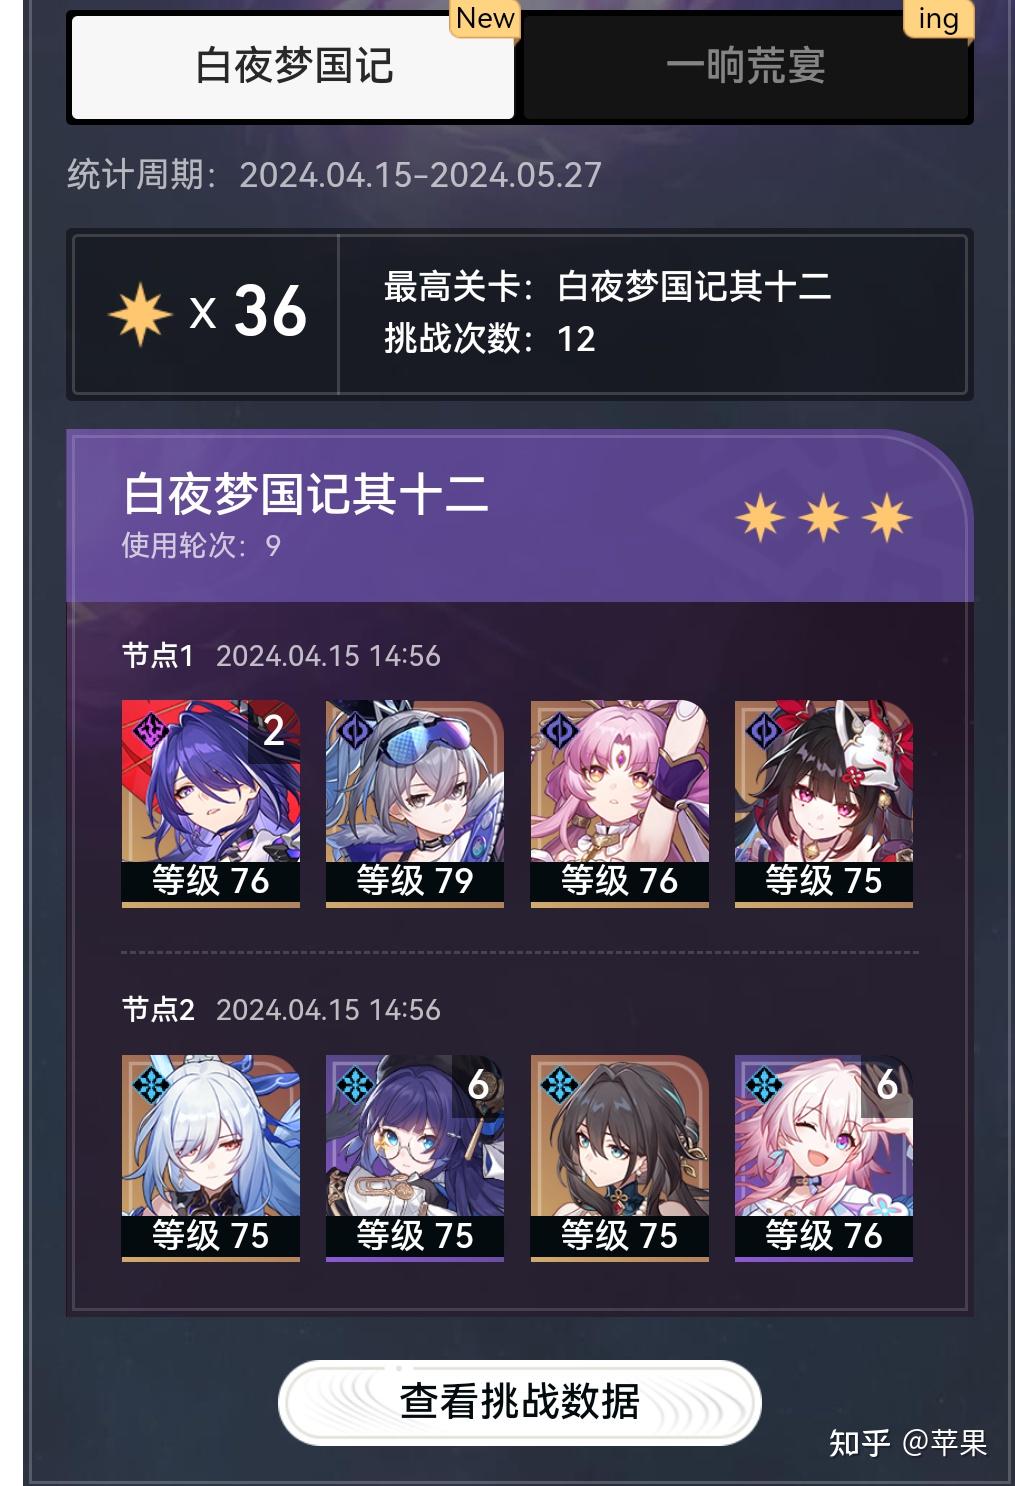Click the three-star rating of 白夜梦国记其十二

pos(824,518)
